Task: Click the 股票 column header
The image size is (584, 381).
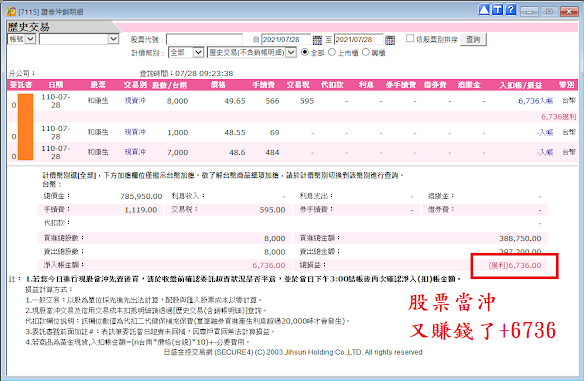Action: (98, 85)
